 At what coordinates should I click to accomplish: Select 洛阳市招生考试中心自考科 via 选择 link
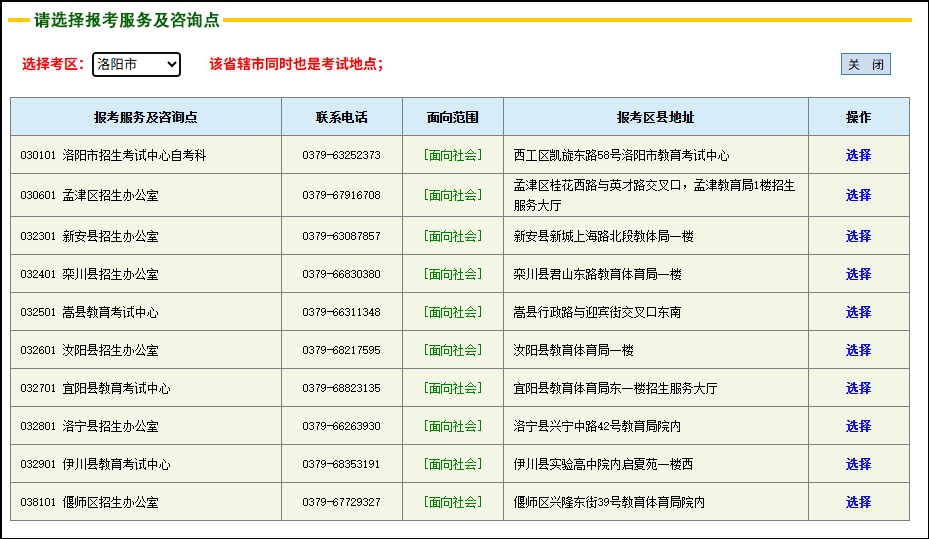pos(858,155)
